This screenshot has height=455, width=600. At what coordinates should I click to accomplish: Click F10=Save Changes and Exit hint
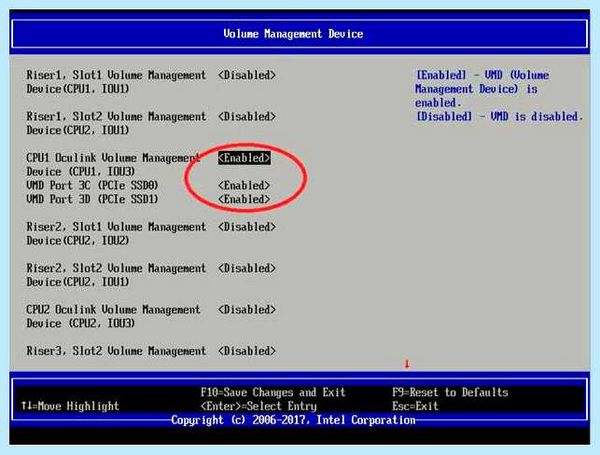[x=273, y=392]
